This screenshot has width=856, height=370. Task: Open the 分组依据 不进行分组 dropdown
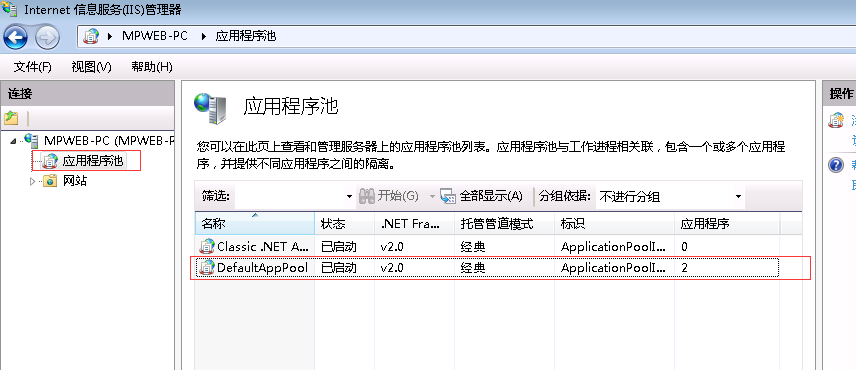[x=670, y=196]
